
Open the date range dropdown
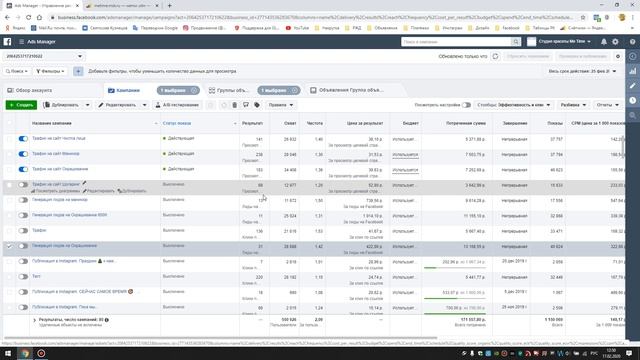pos(582,71)
